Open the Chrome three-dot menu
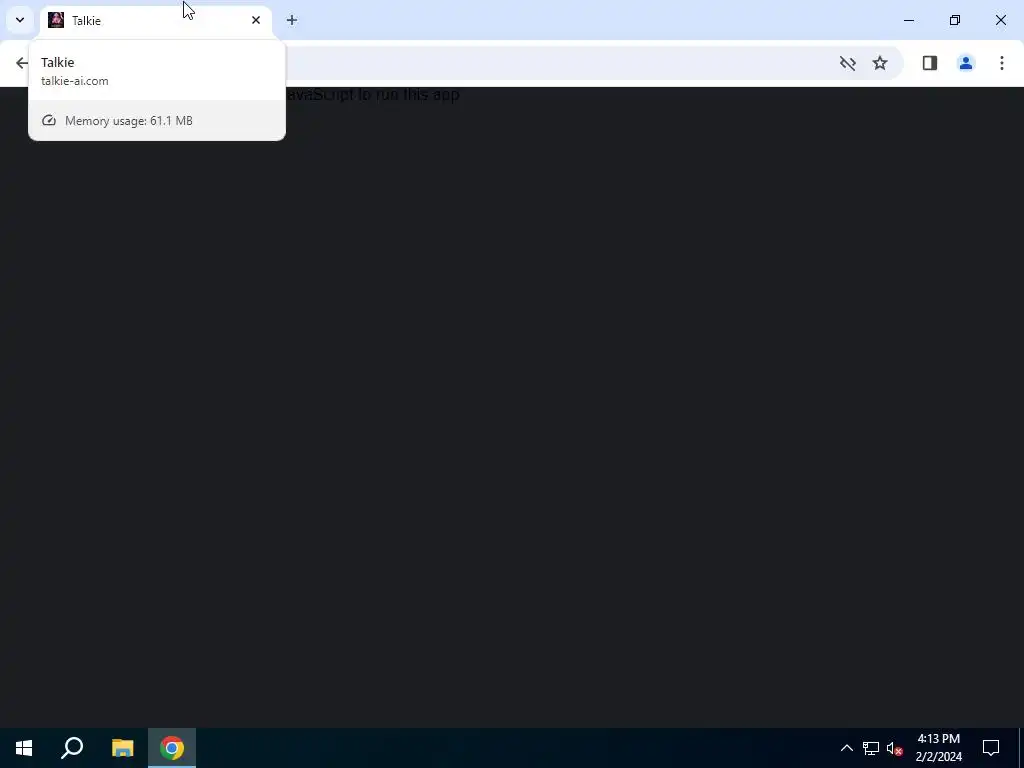This screenshot has width=1024, height=768. pos(1001,63)
